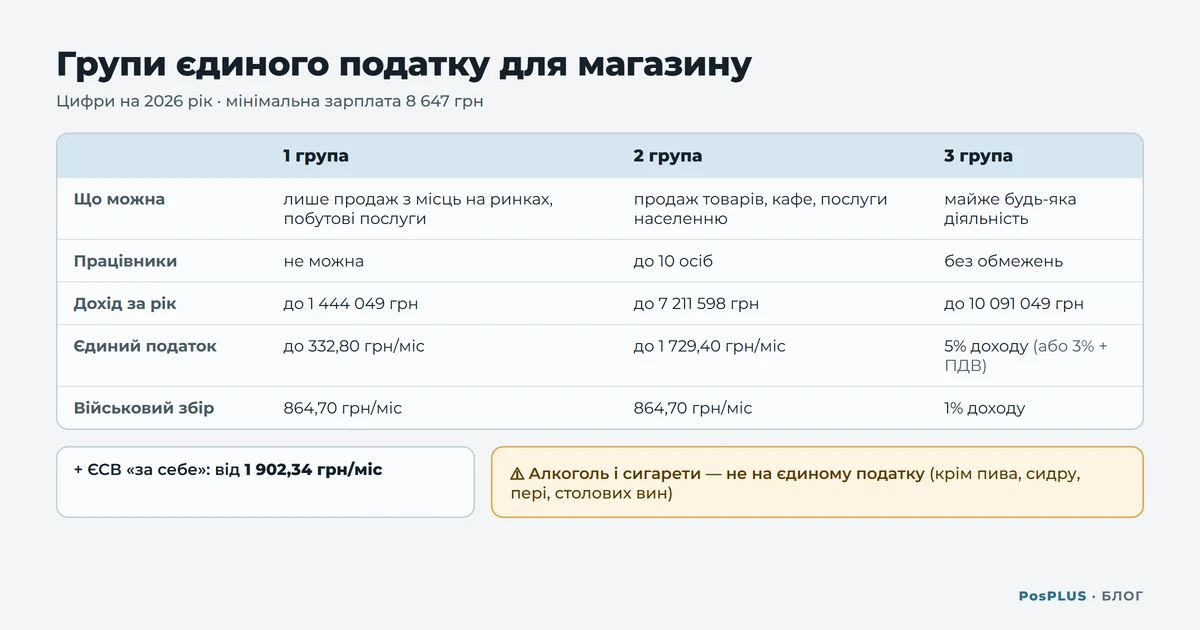Click cell '5% доходу (або 3% + ПДВ)'
The height and width of the screenshot is (630, 1200).
[x=1026, y=356]
